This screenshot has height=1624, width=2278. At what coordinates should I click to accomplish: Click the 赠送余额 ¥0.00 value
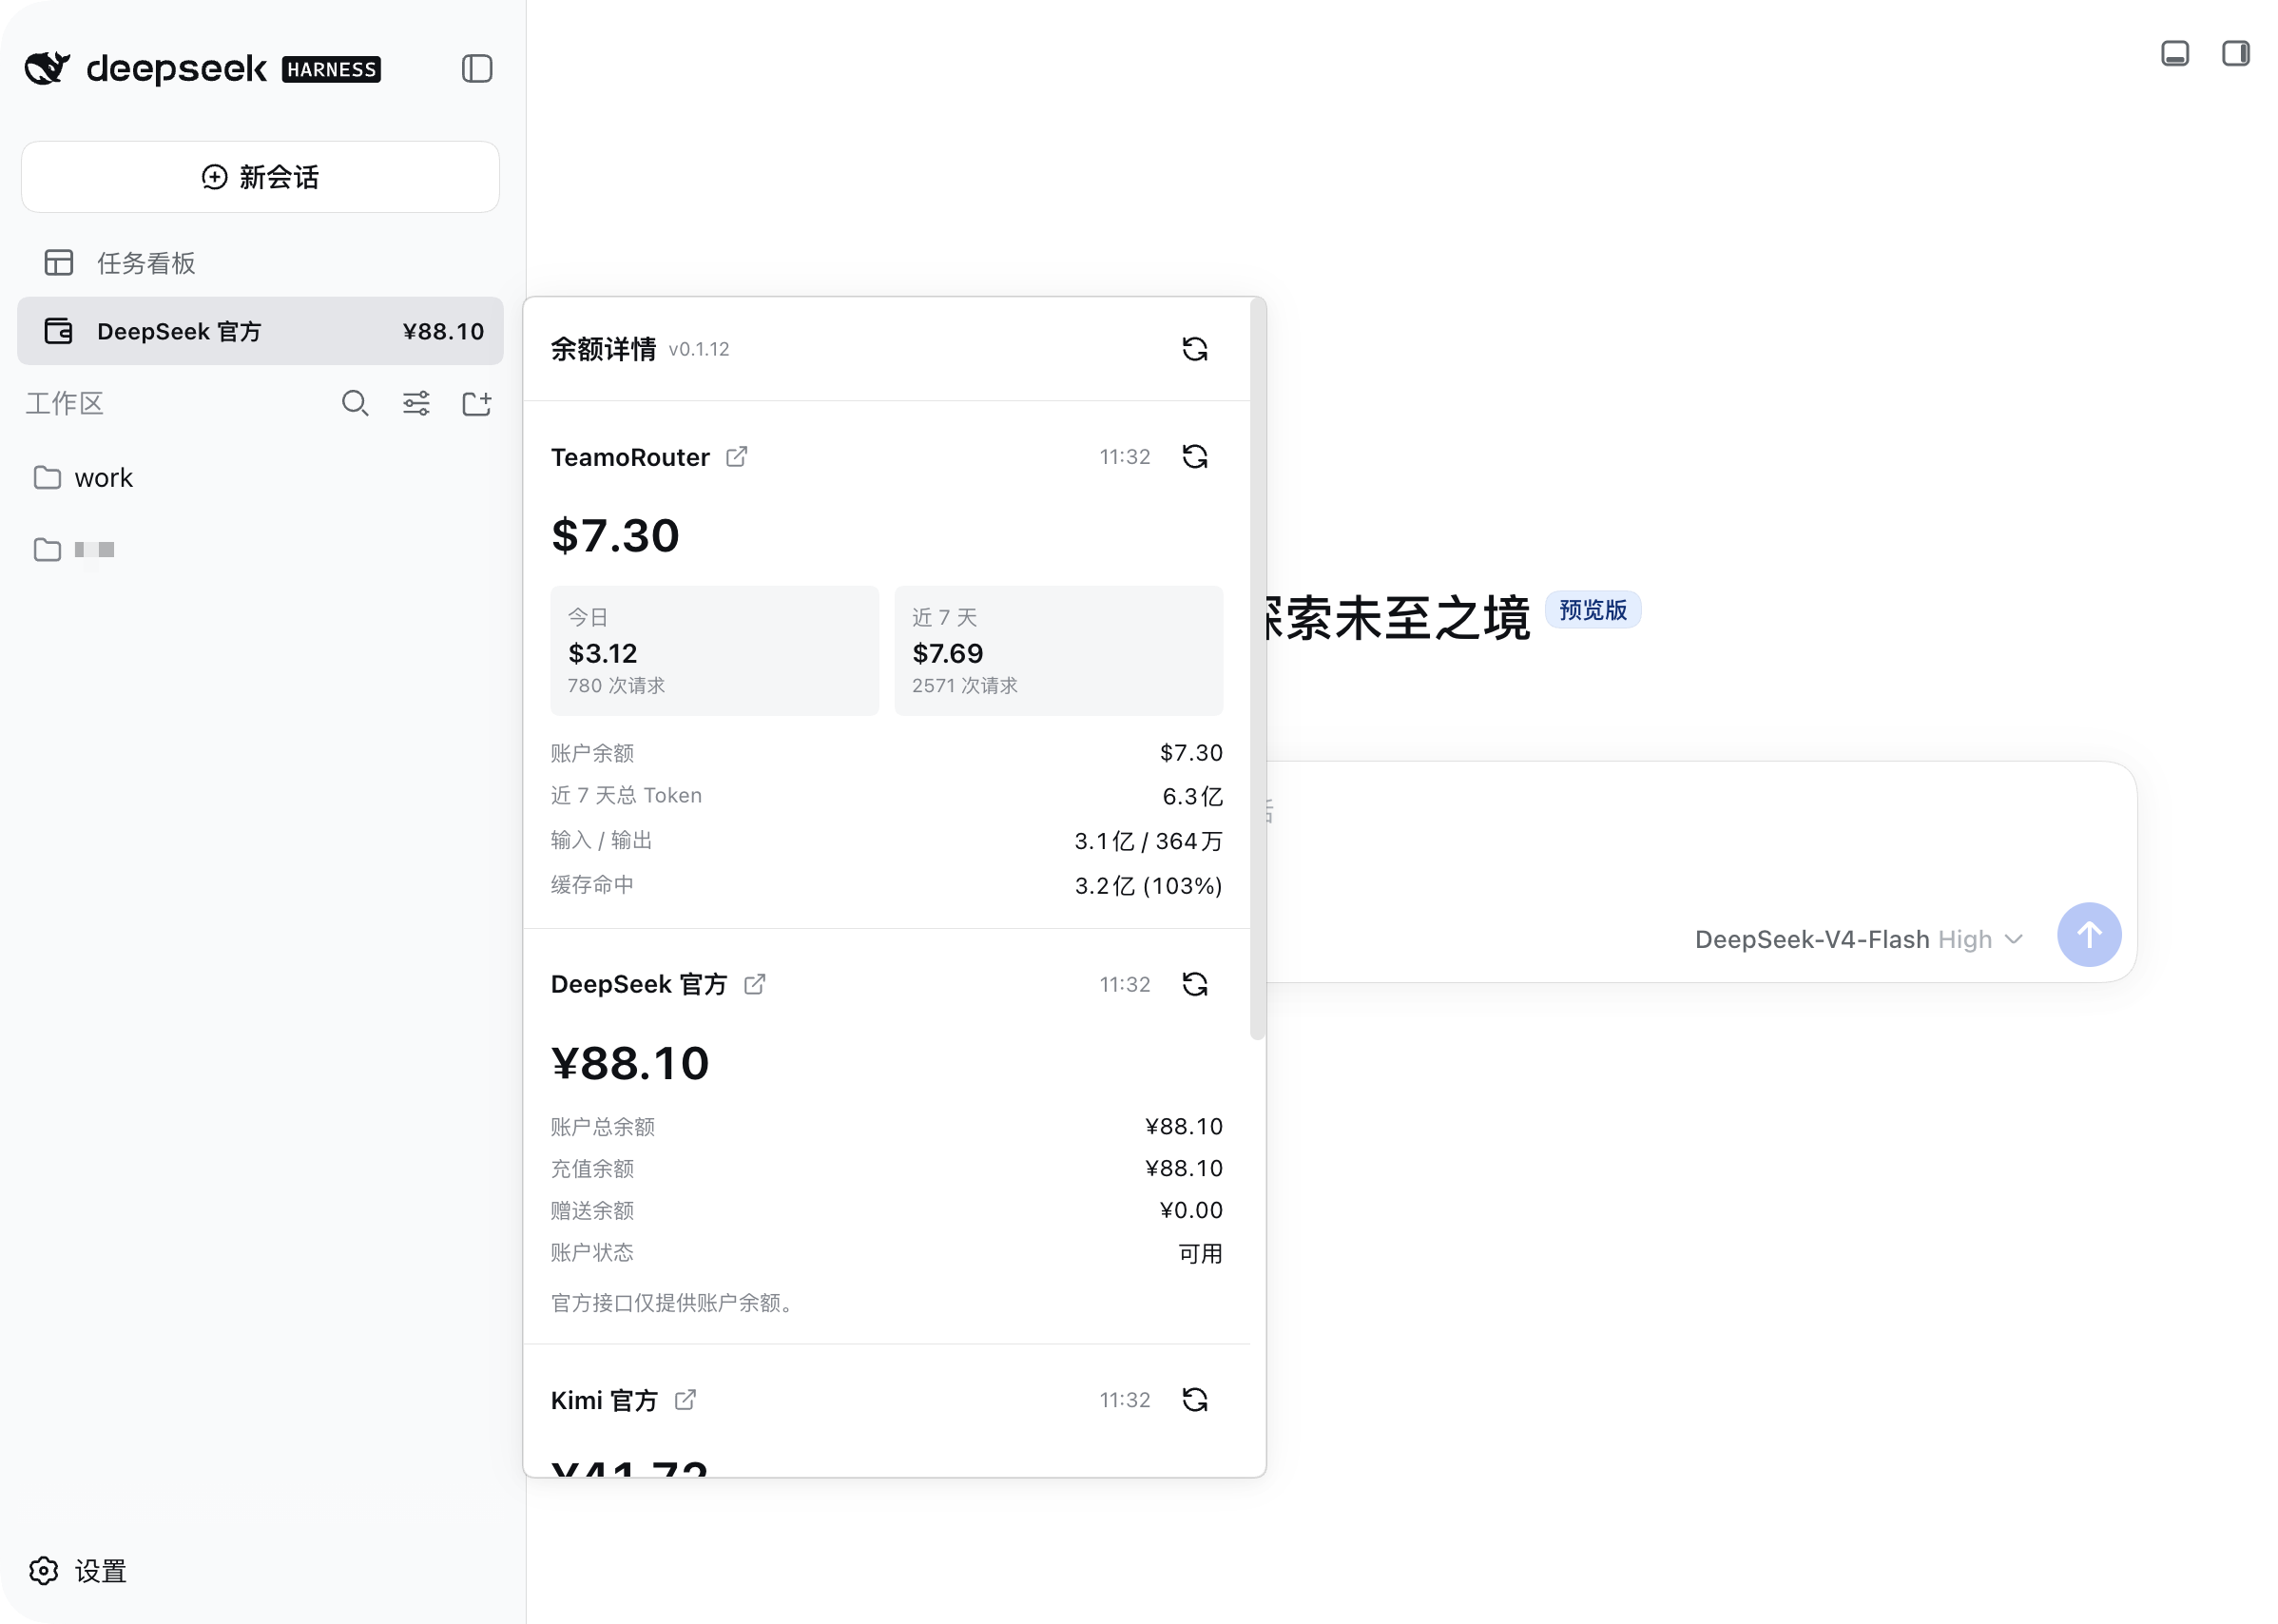point(1190,1211)
